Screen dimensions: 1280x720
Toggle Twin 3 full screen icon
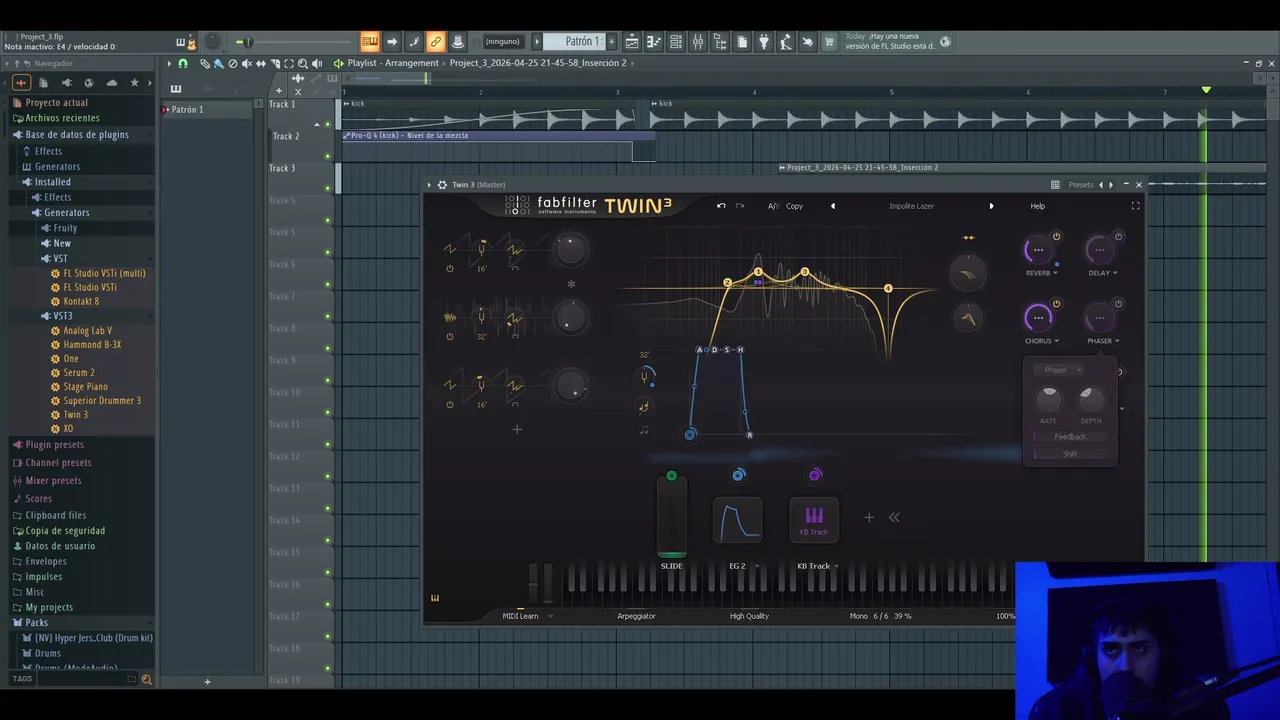point(1135,206)
